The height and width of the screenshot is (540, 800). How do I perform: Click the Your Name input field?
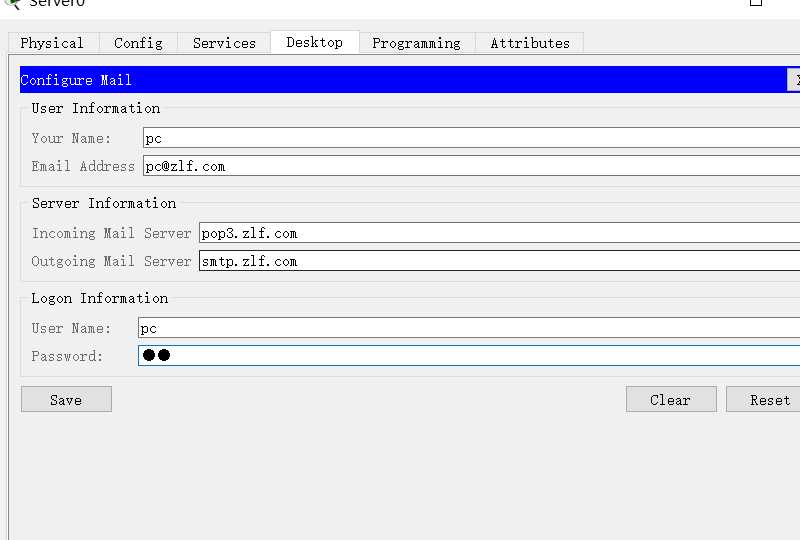471,138
